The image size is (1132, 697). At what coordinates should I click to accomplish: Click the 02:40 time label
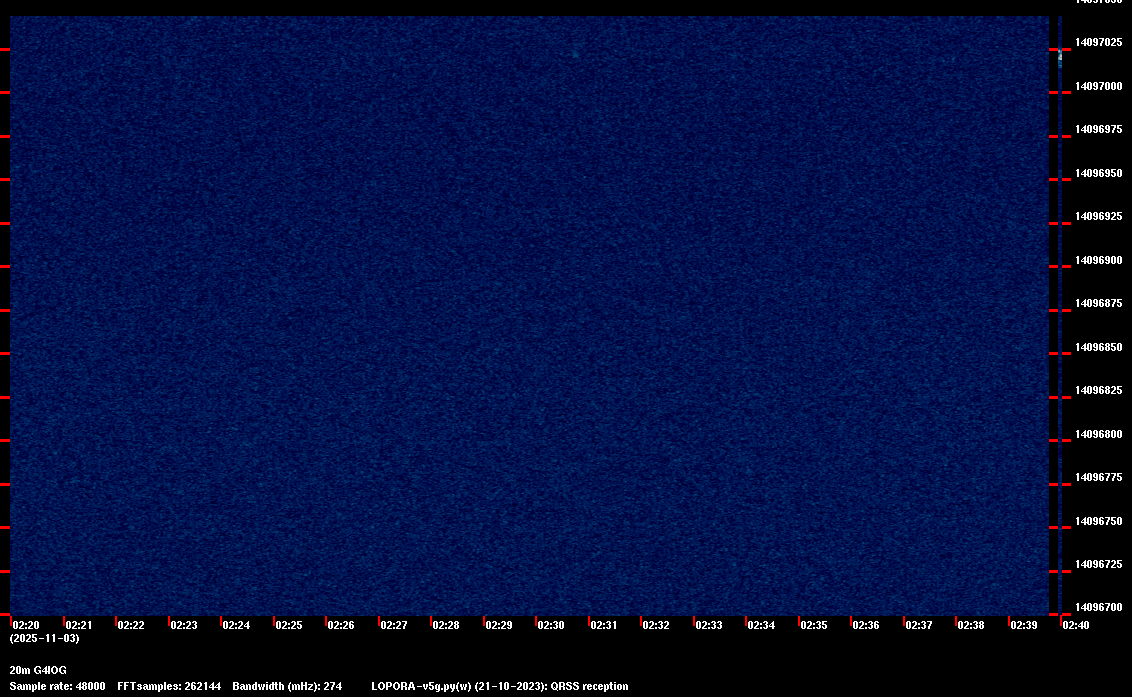[x=1076, y=625]
